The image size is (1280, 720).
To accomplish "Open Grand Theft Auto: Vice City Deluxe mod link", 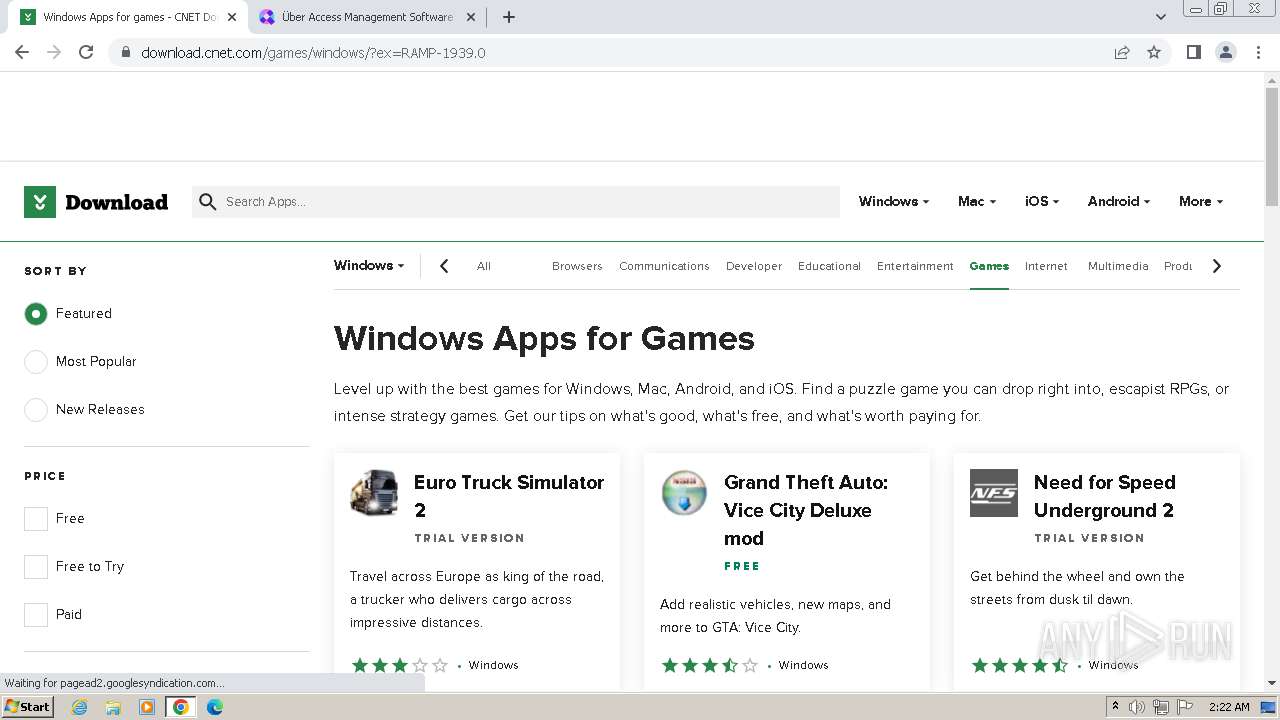I will tap(806, 510).
